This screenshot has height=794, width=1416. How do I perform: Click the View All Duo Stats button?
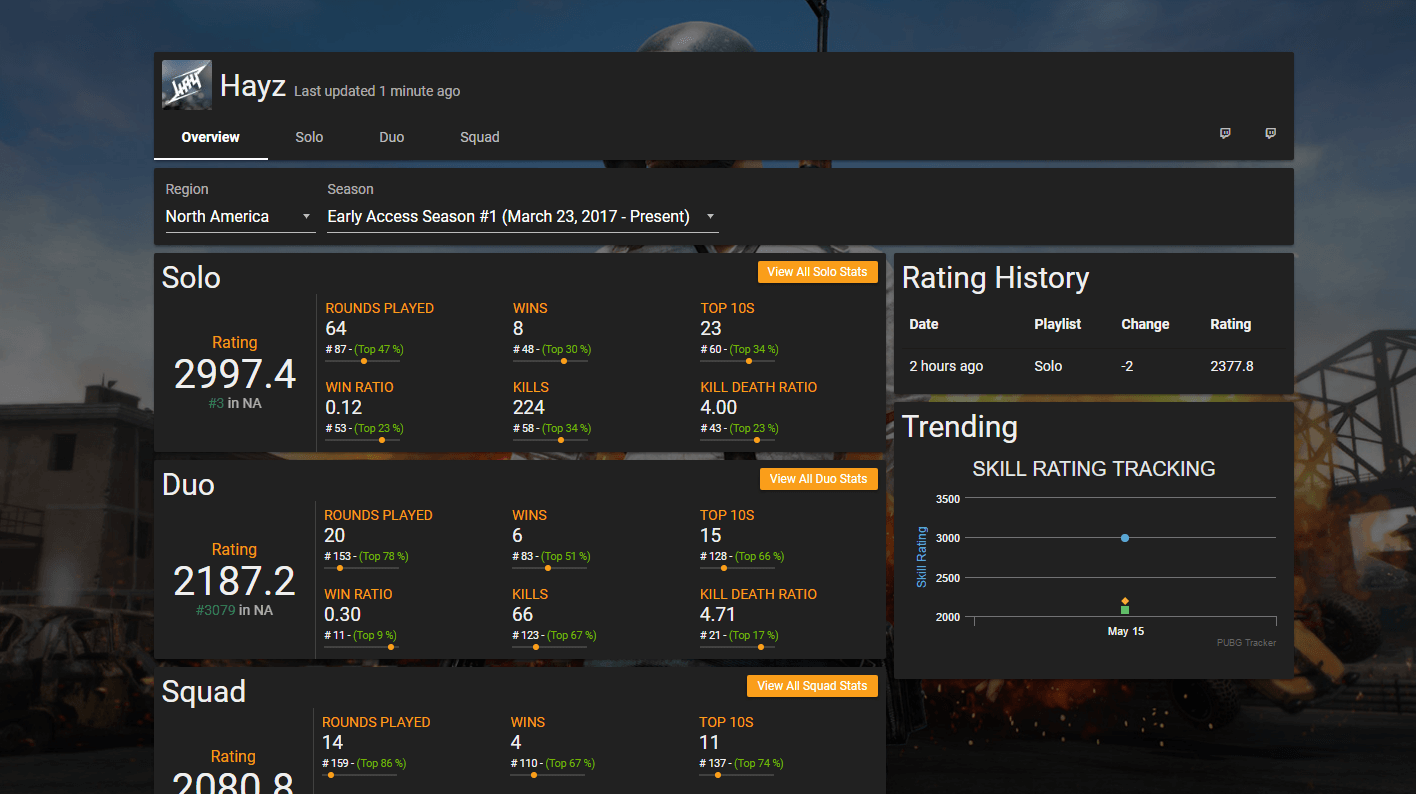click(x=818, y=478)
